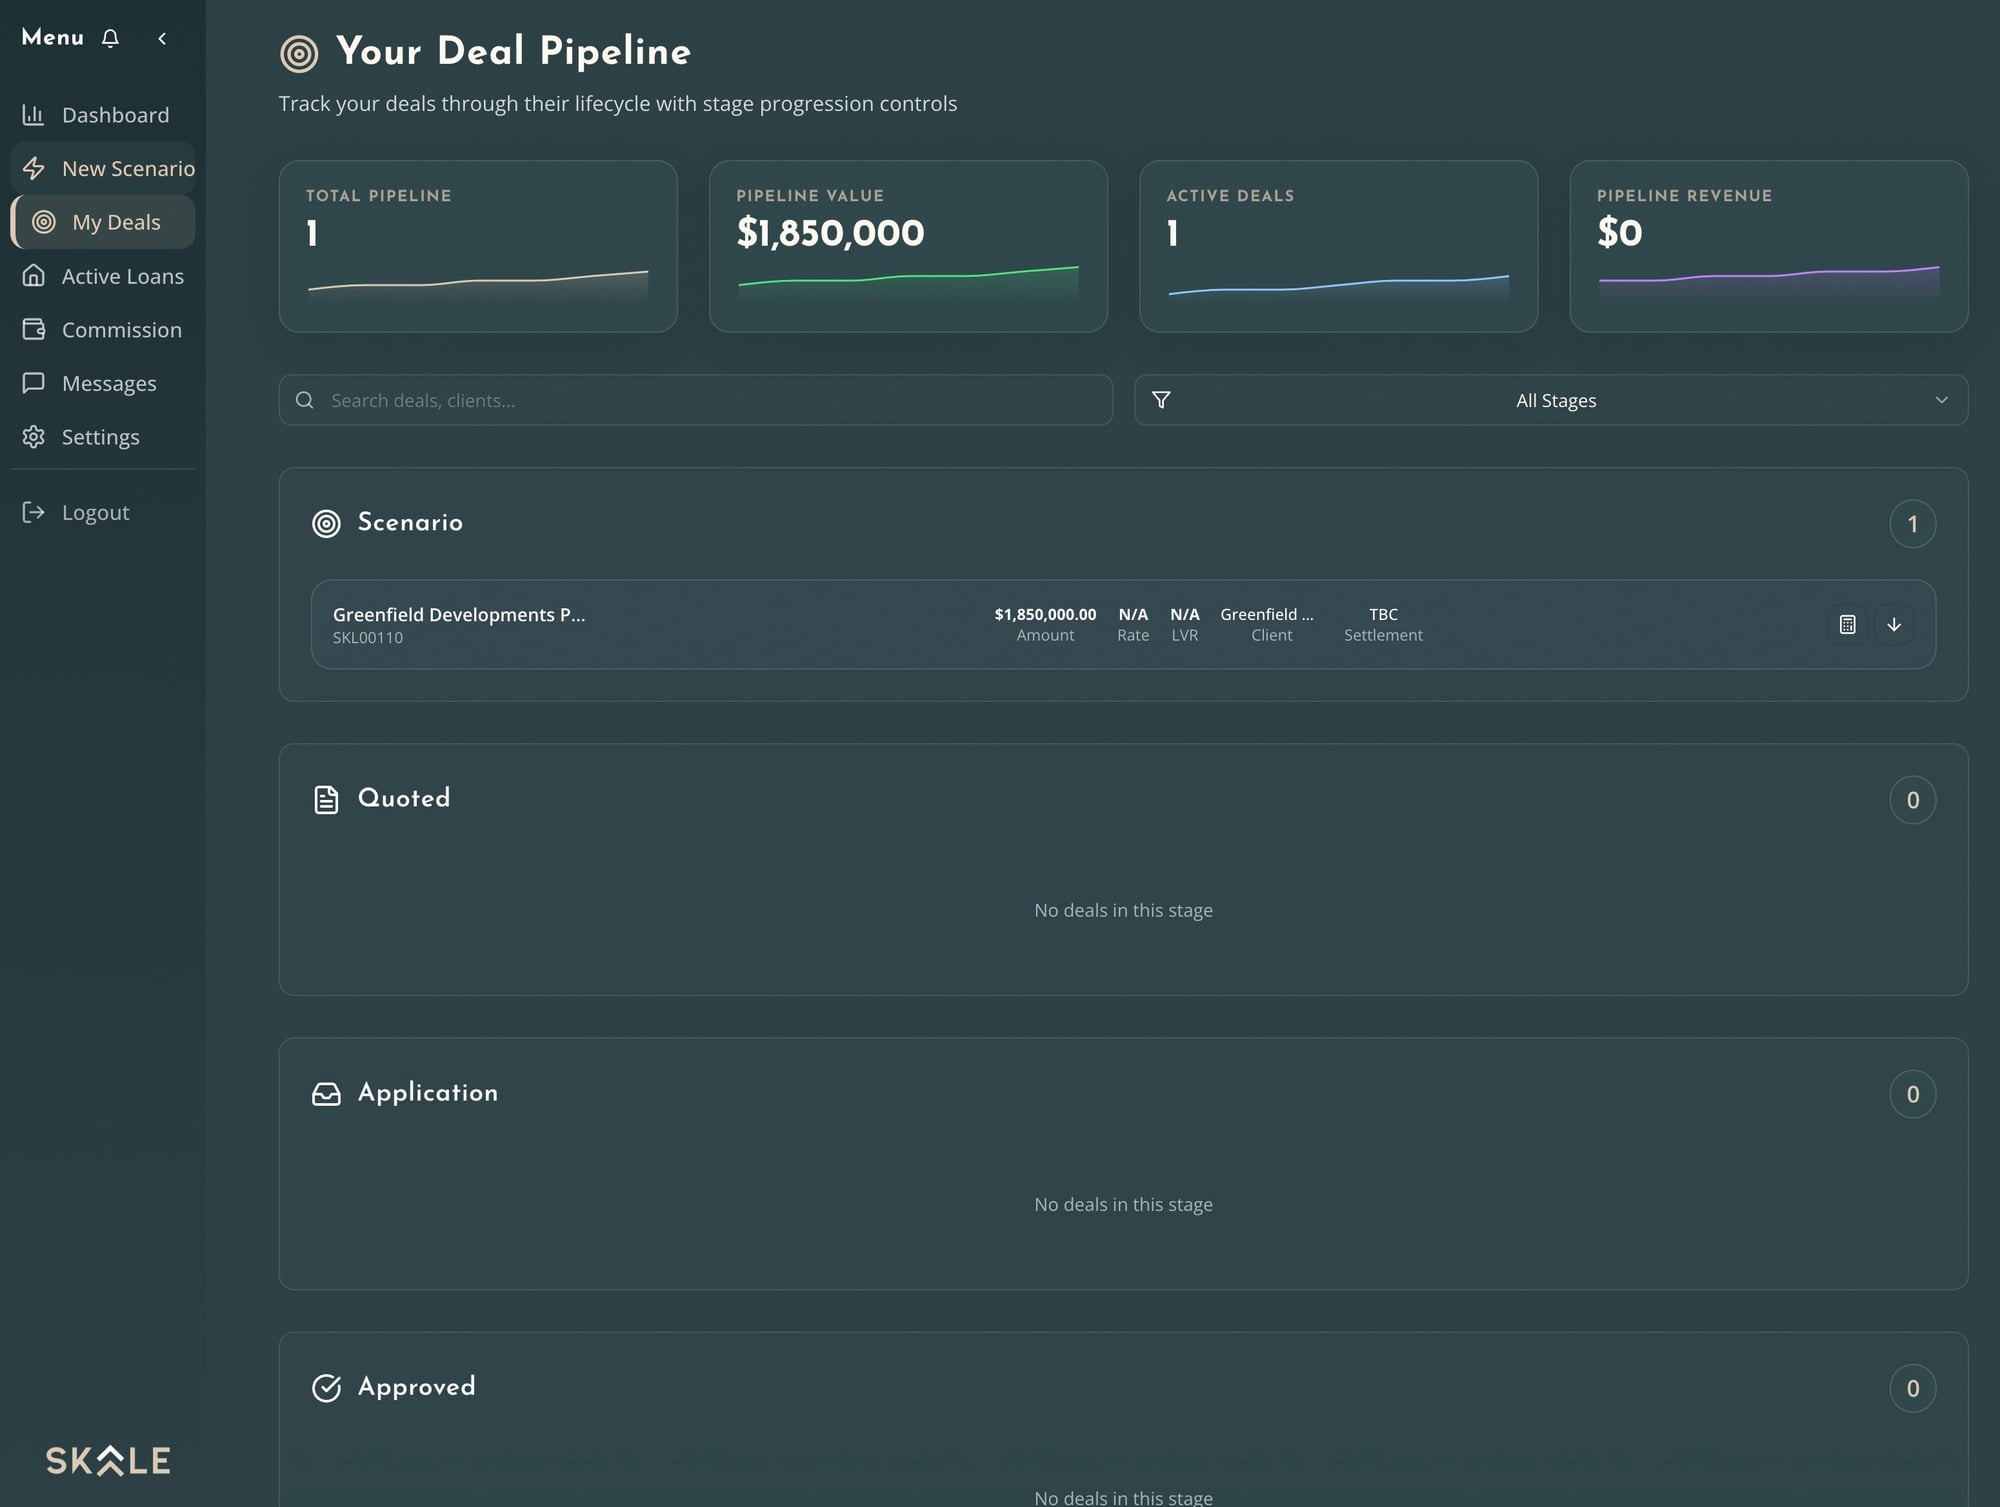The height and width of the screenshot is (1507, 2000).
Task: Click the Logout link
Action: coord(94,512)
